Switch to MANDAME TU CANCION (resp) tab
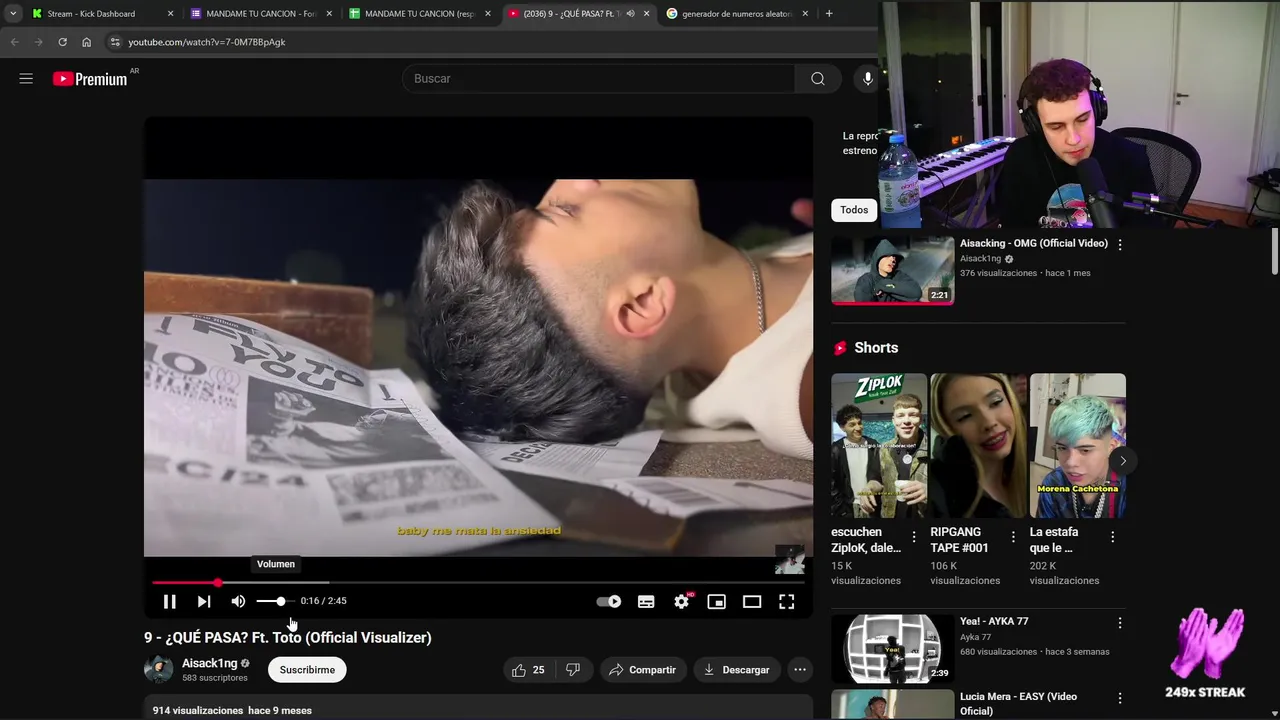 pos(420,14)
